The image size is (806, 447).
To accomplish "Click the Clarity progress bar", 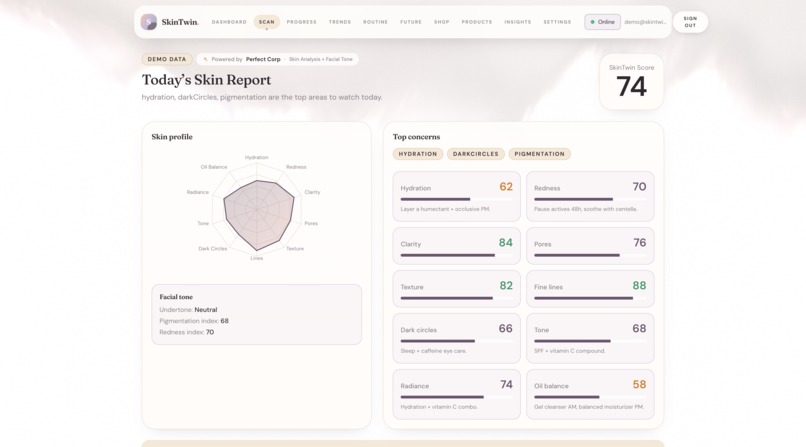I will 456,255.
